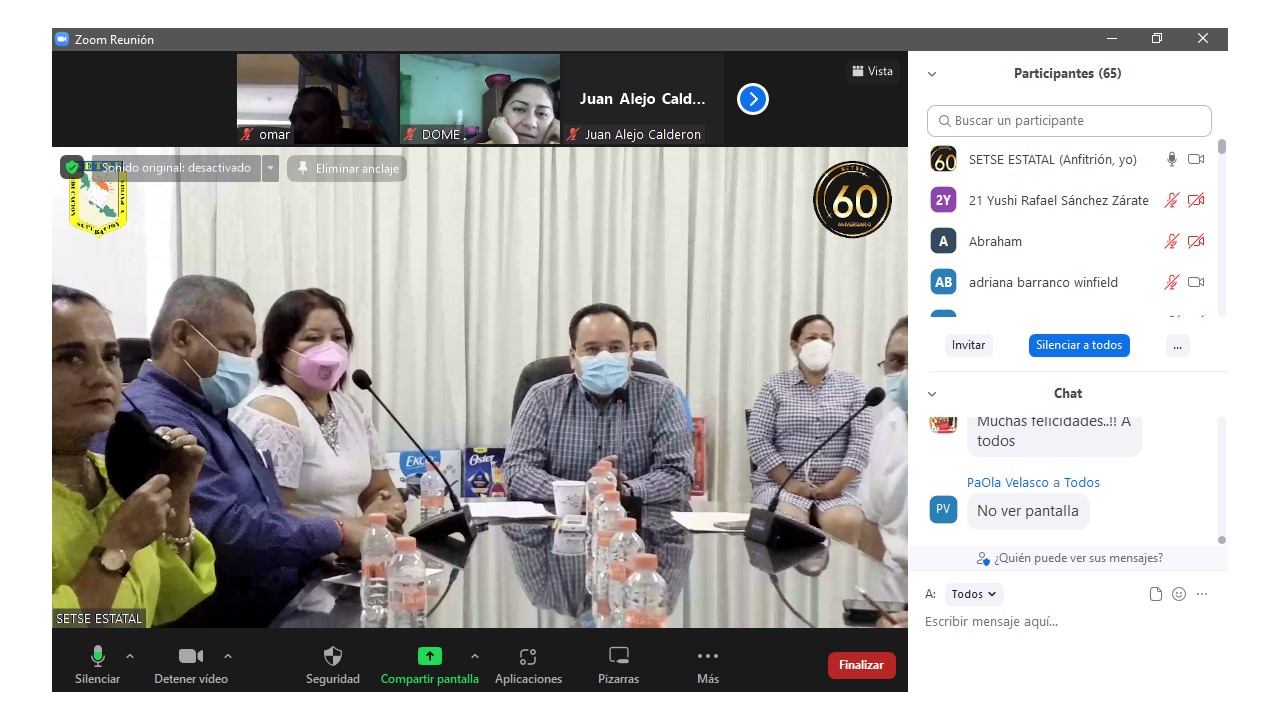Screen dimensions: 1280x720
Task: Collapse the Participantes panel chevron
Action: tap(932, 74)
